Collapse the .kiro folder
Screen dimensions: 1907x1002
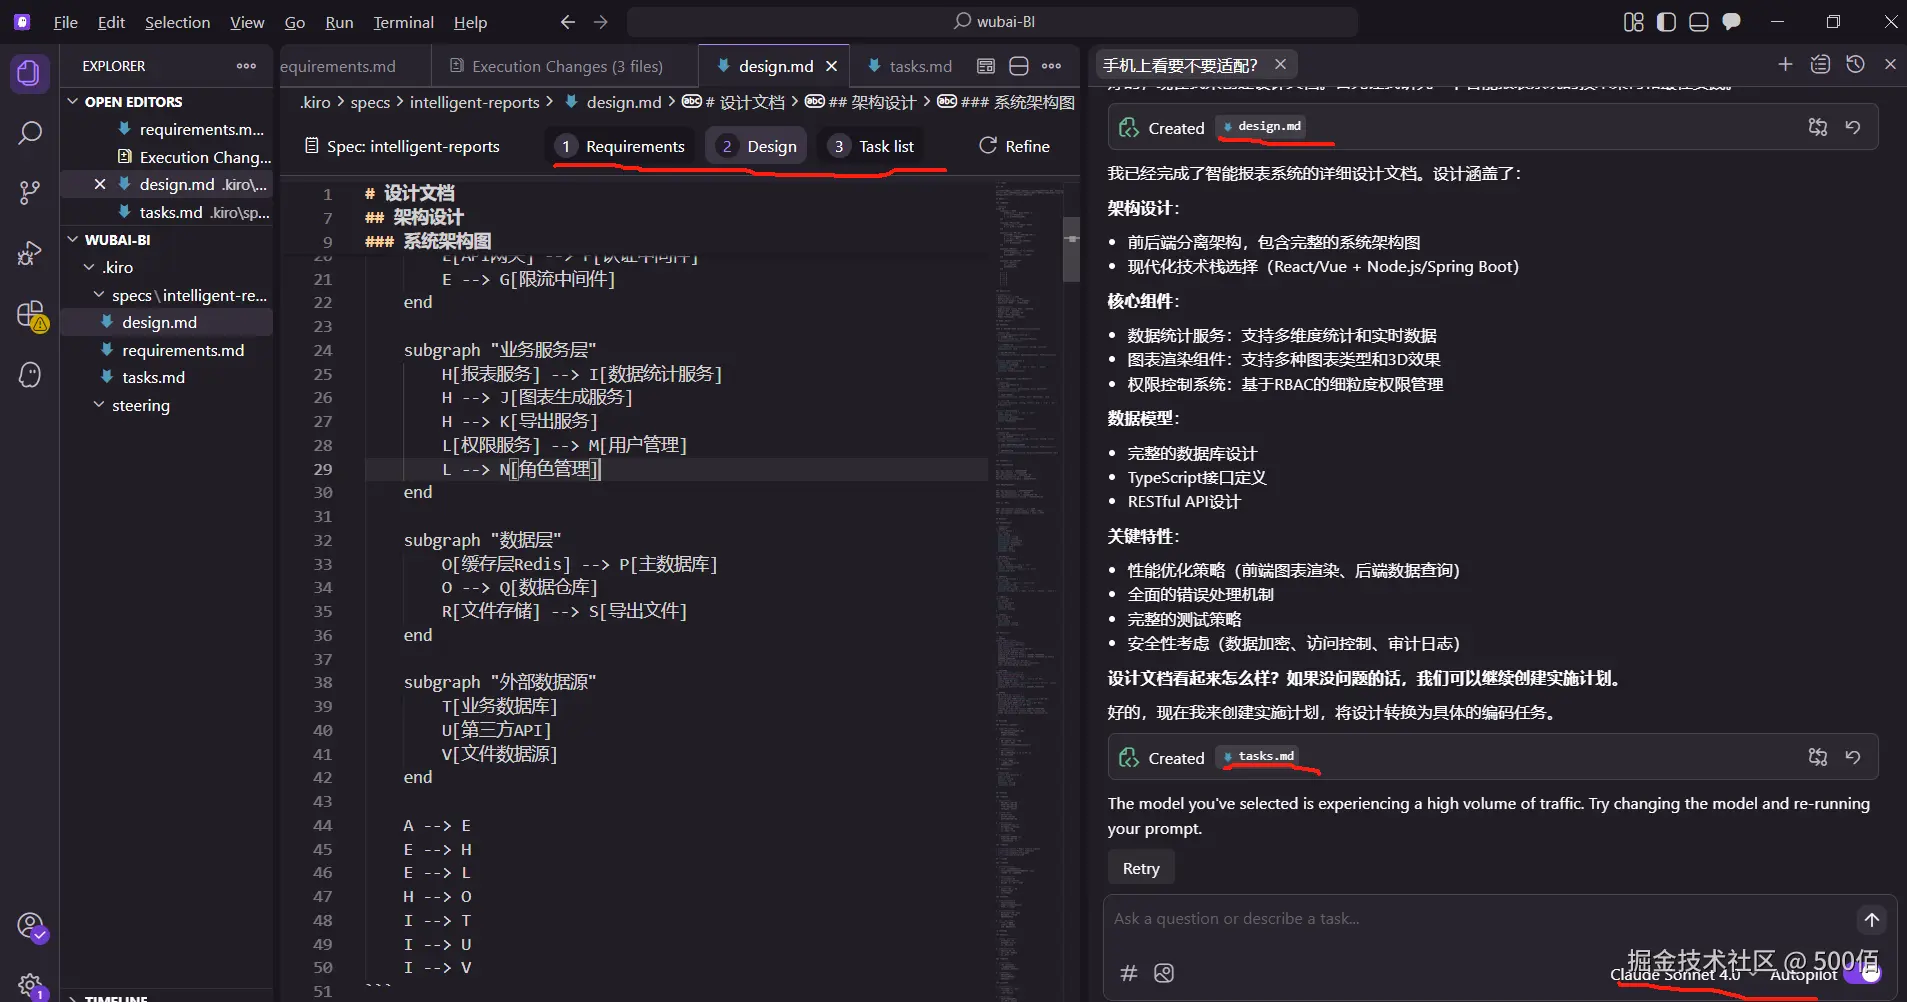point(166,267)
